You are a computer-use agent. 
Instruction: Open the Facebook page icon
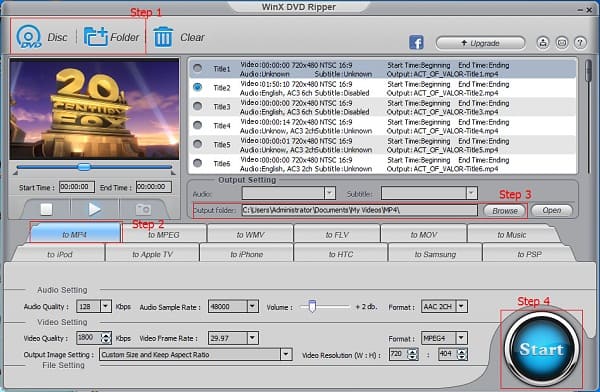[x=416, y=42]
